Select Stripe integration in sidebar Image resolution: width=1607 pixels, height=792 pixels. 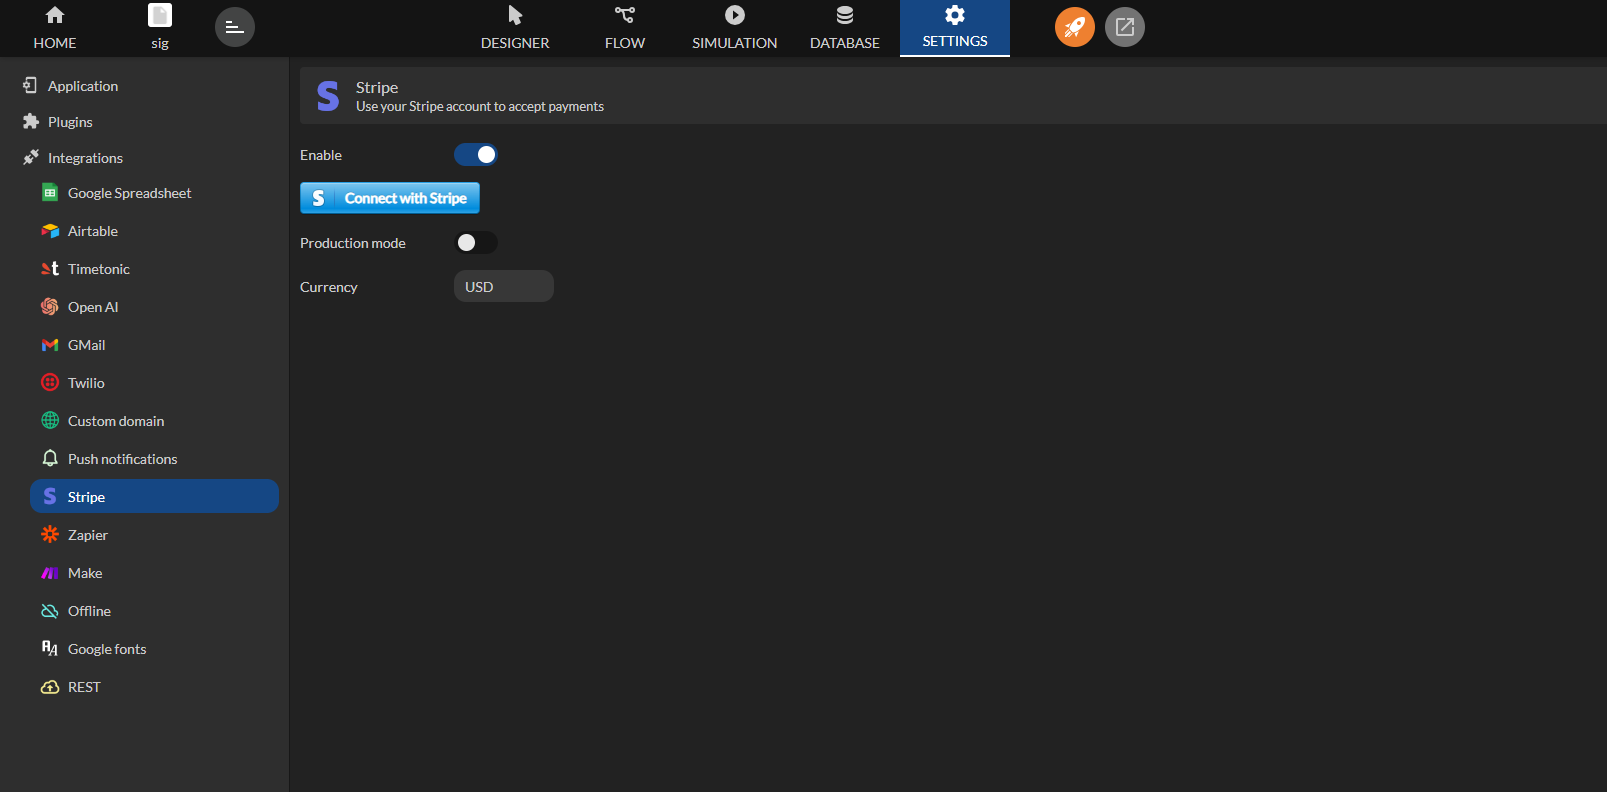[155, 497]
